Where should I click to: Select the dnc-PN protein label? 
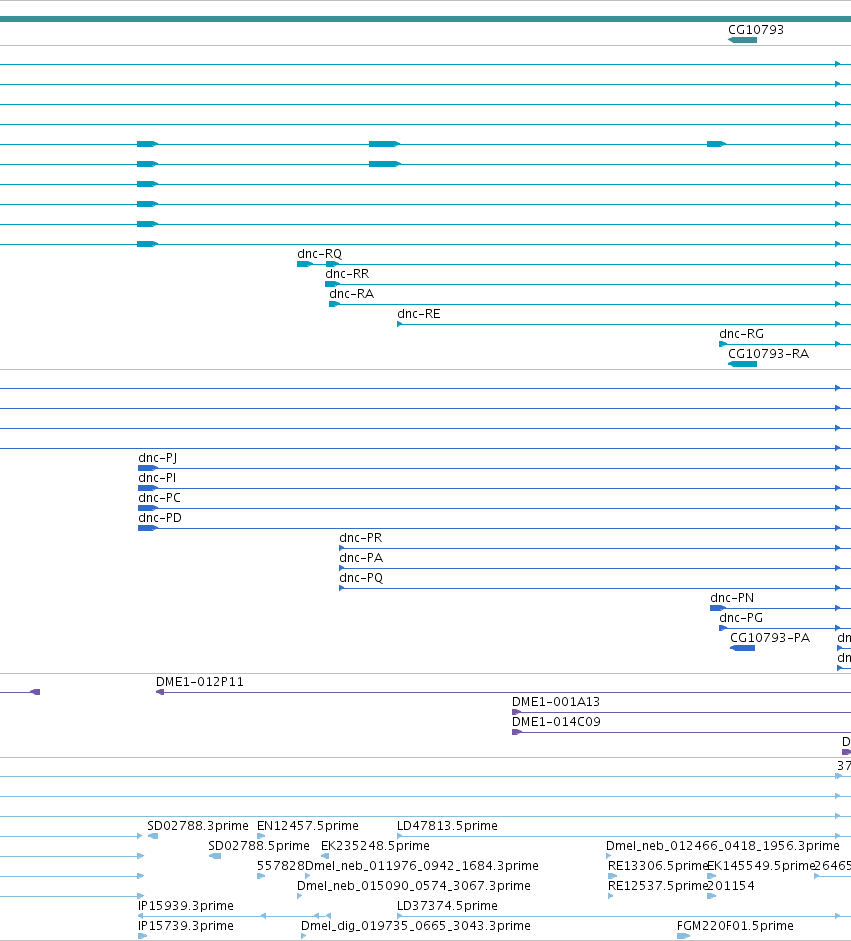(732, 598)
